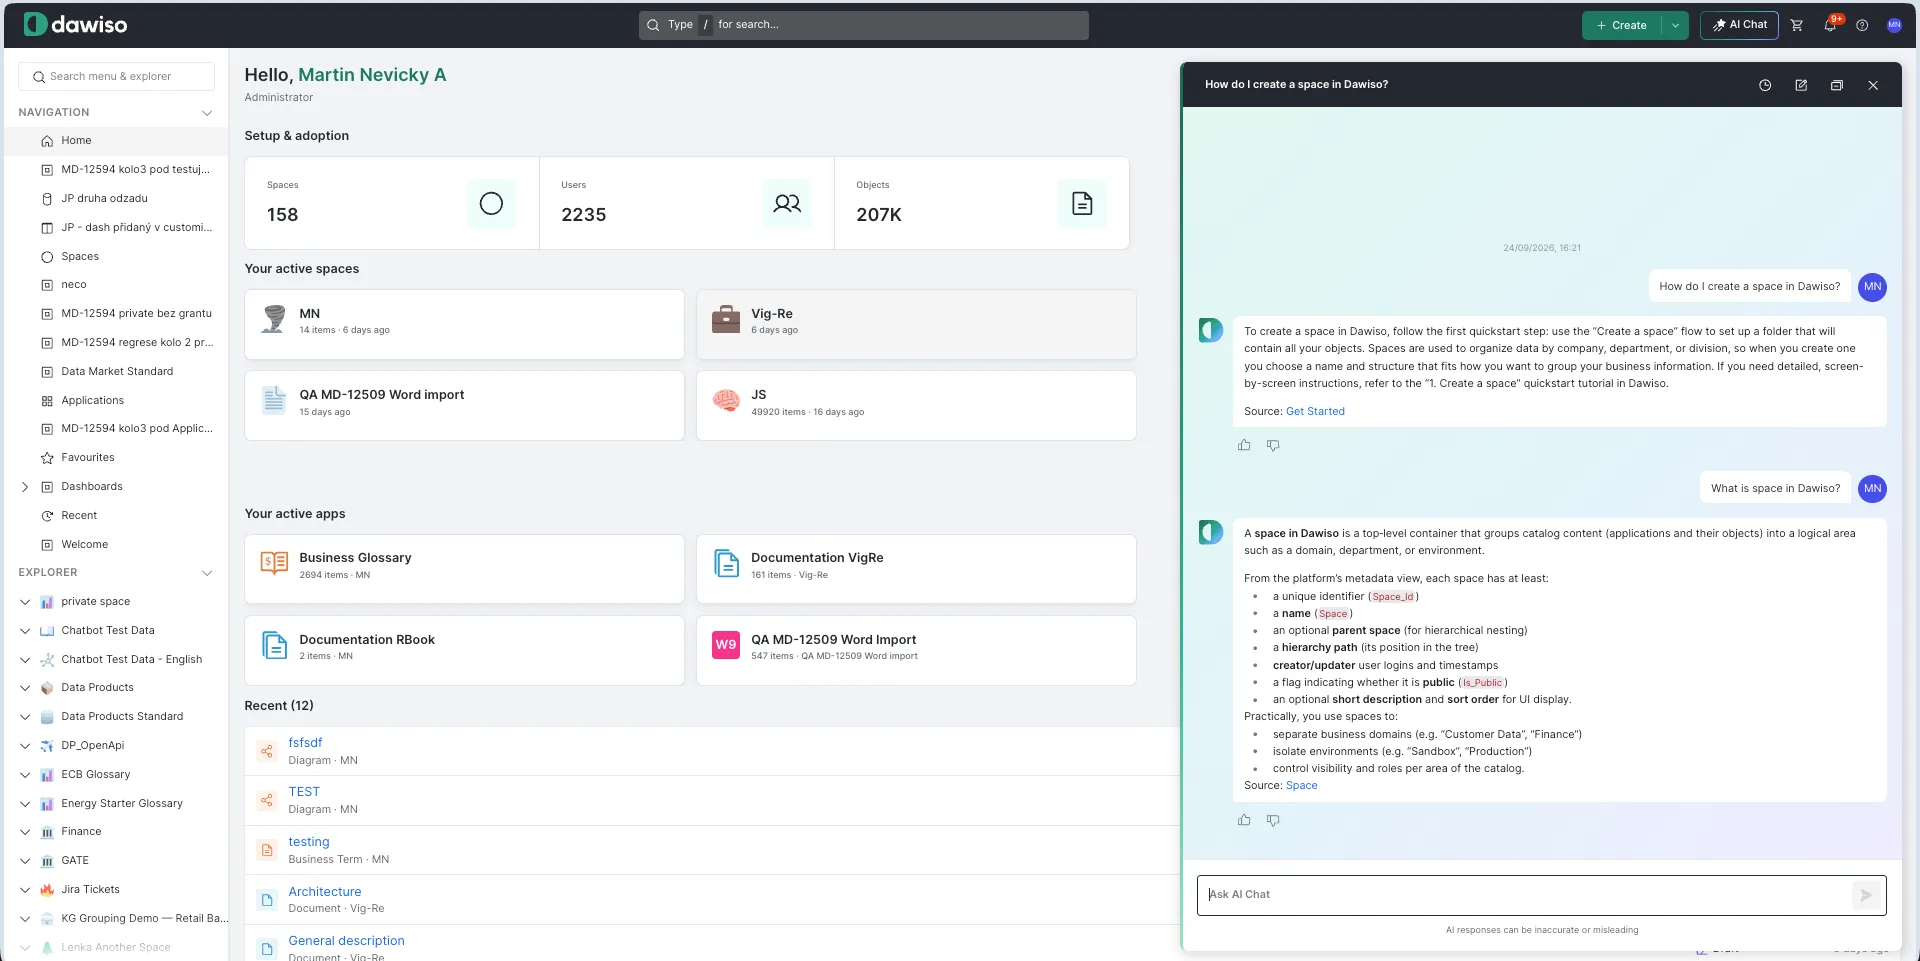Screen dimensions: 1920x961
Task: Expand Chatbot Test Data chevron
Action: coord(25,631)
